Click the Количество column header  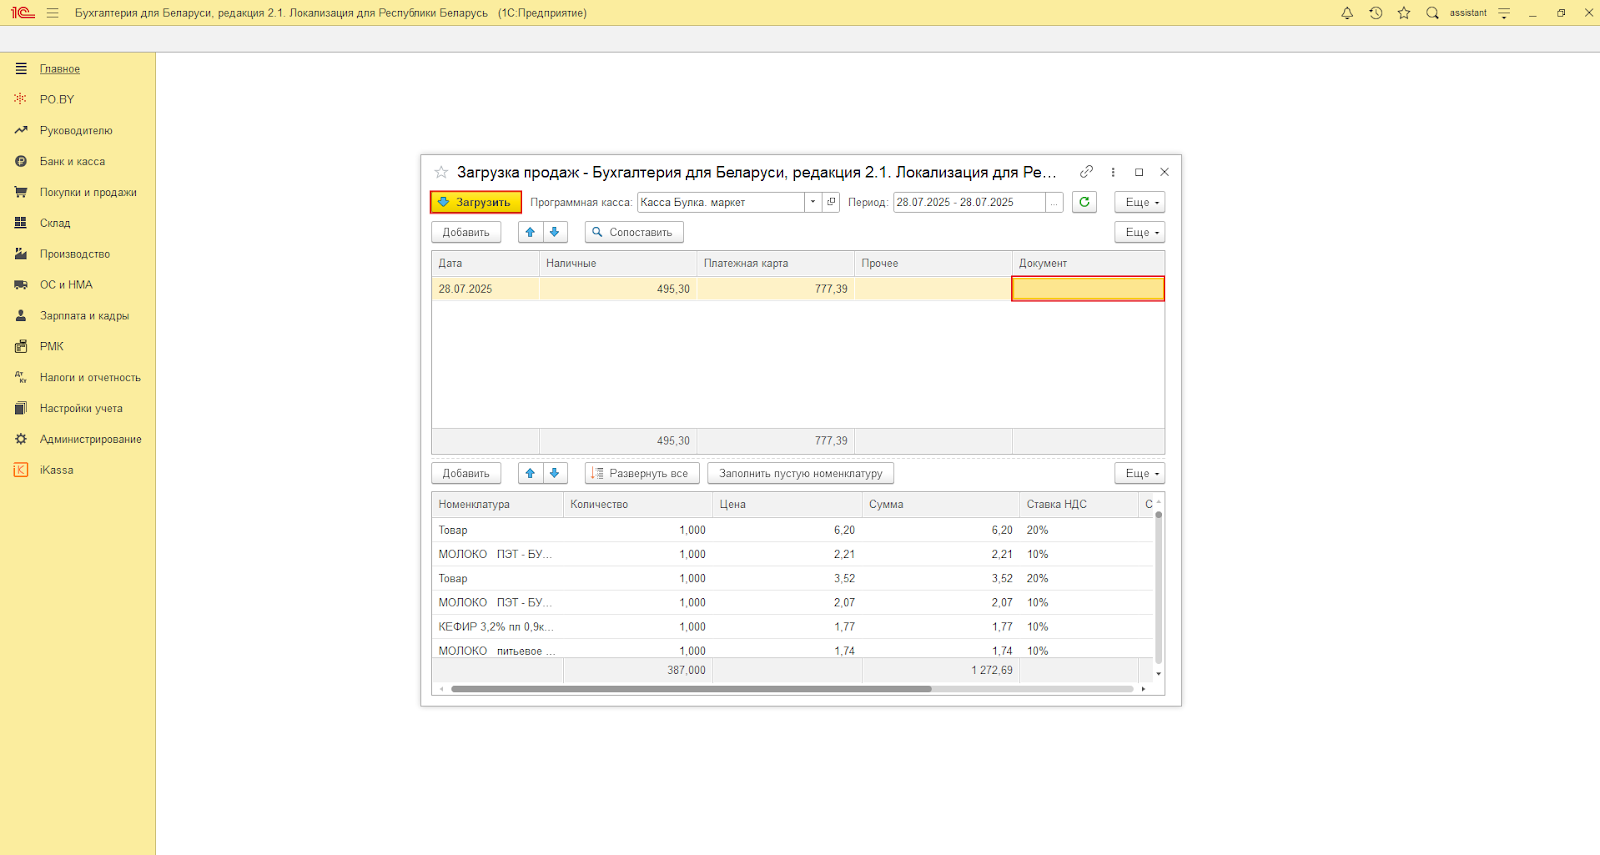click(x=638, y=504)
